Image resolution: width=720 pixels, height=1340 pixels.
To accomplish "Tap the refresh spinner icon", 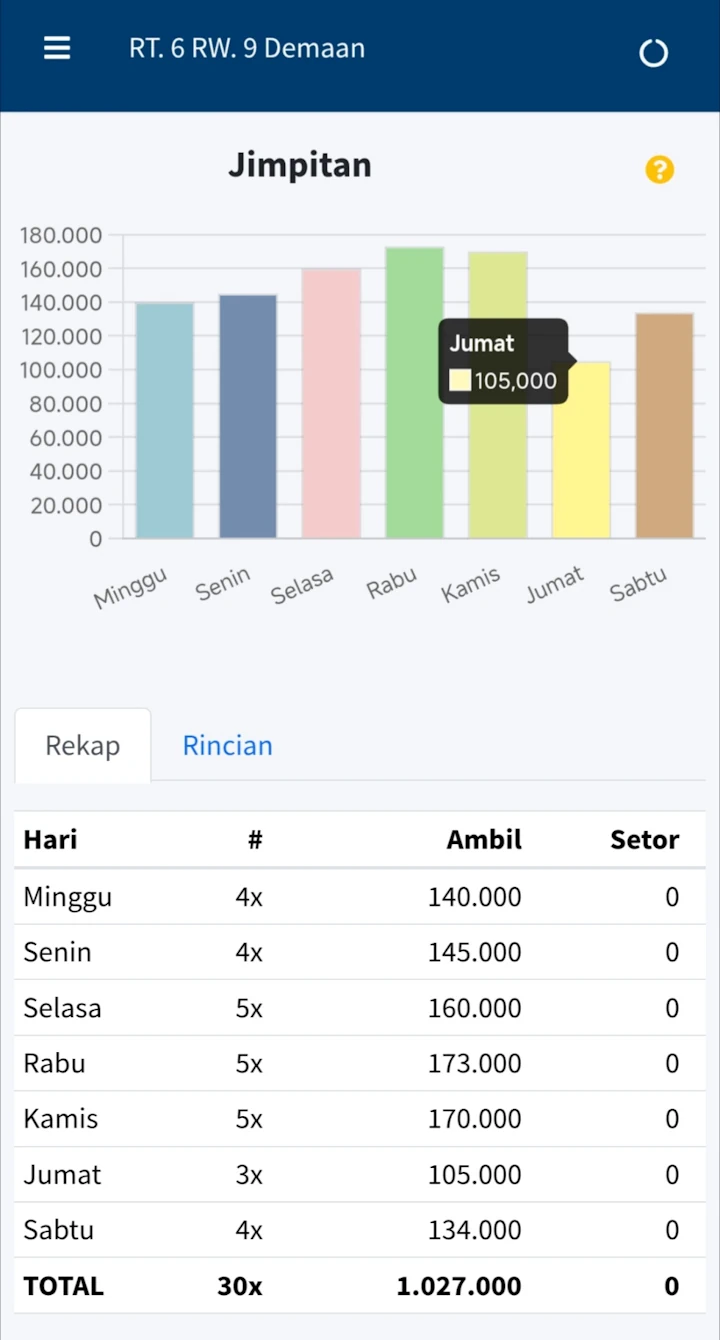I will point(653,53).
